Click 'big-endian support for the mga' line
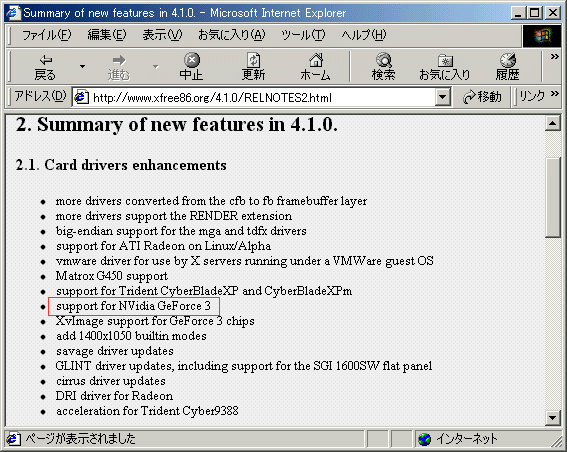Viewport: 567px width, 452px height. [181, 231]
